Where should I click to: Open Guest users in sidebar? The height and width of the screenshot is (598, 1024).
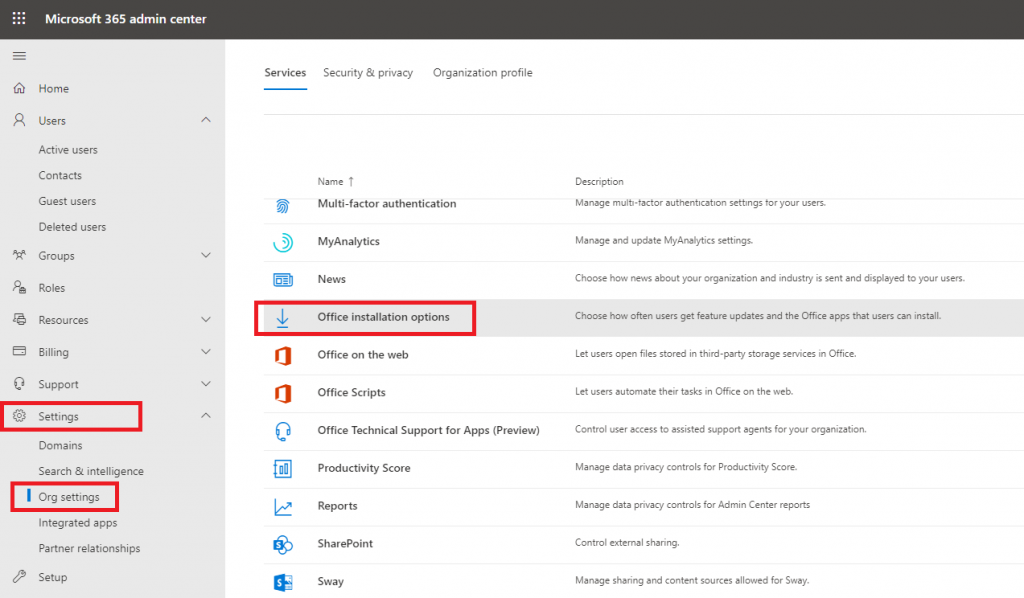[67, 201]
